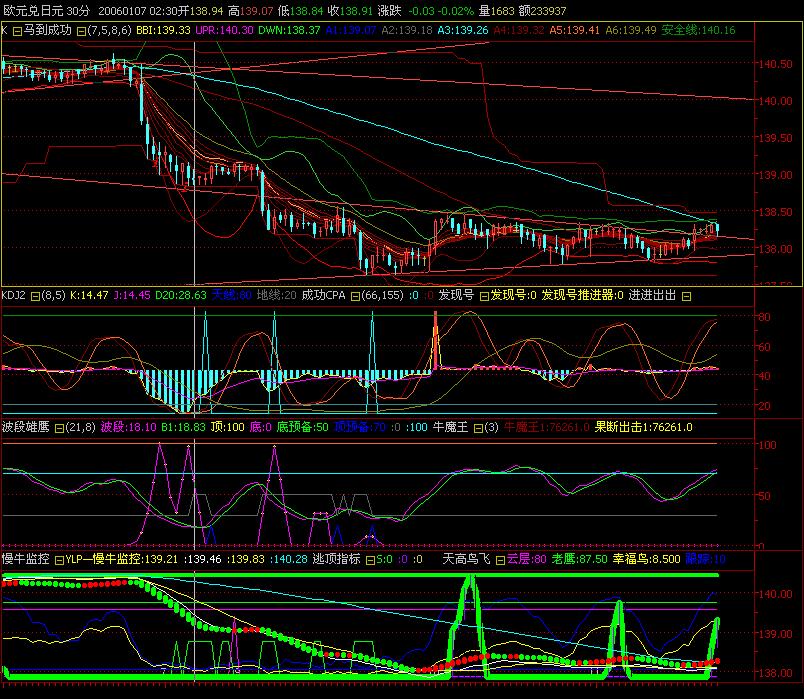Select the 天高鸟飞 indicator name

466,559
